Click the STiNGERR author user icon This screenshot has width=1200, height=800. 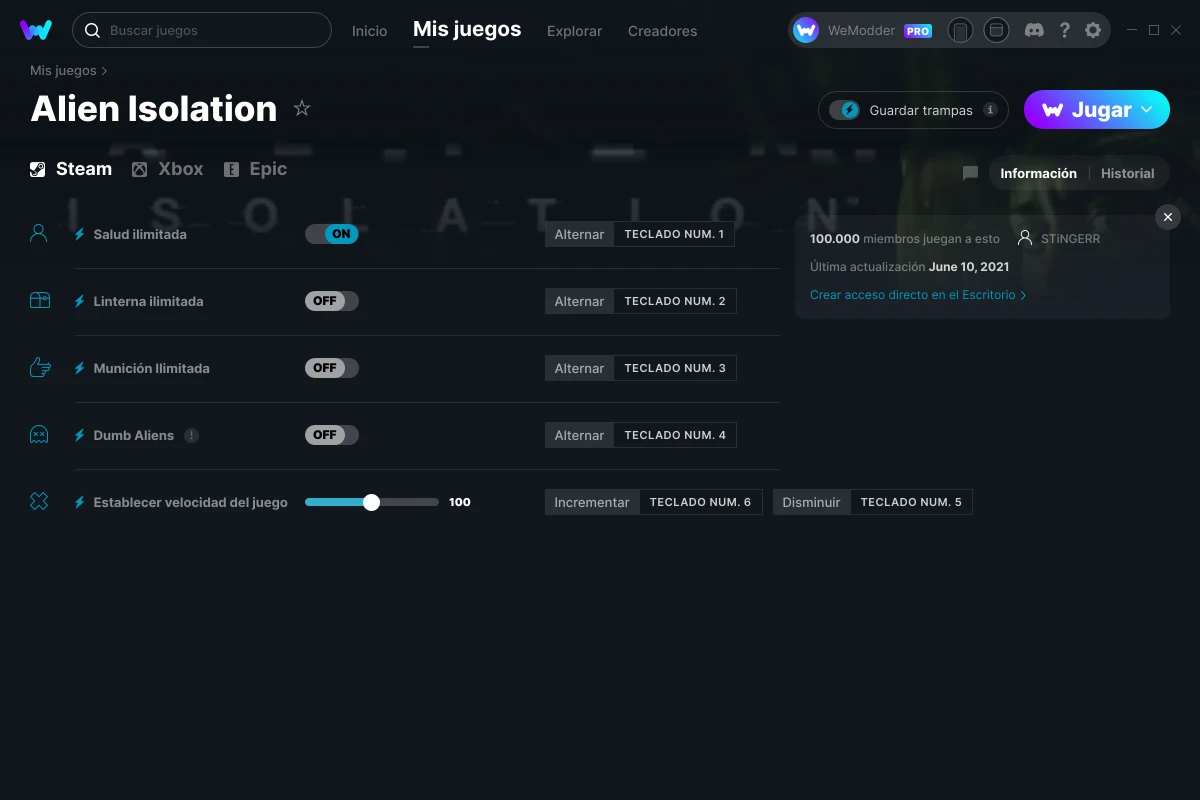[1024, 239]
